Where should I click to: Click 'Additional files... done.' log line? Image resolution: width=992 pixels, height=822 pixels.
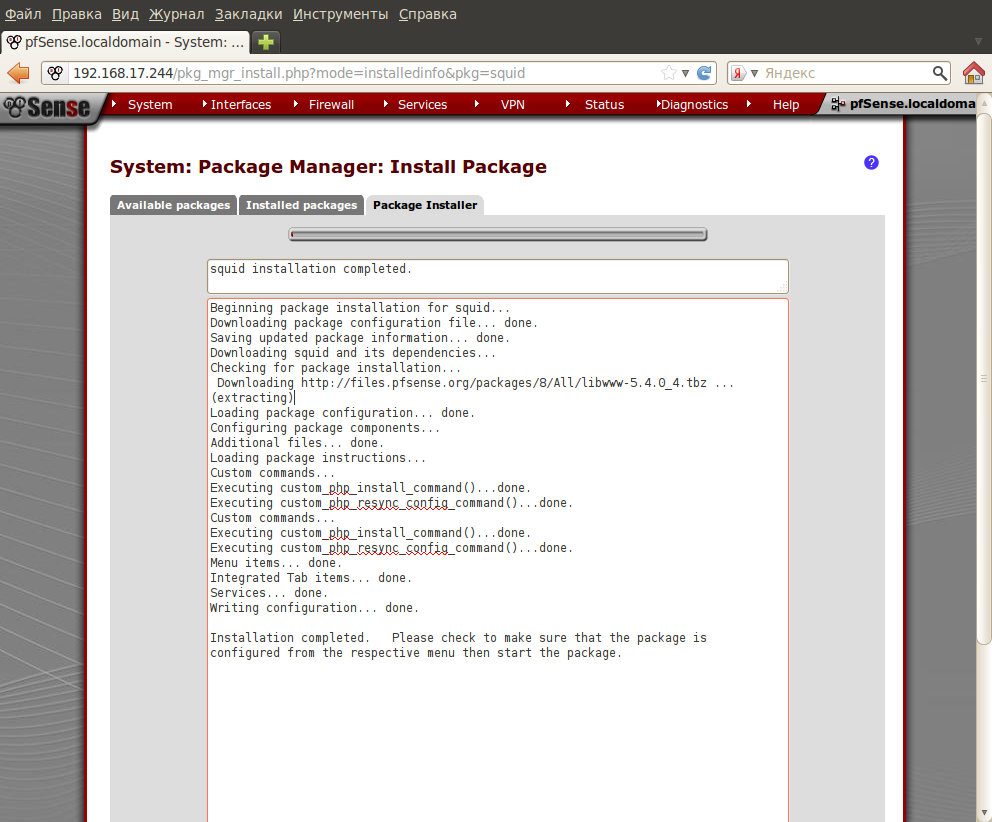pos(297,443)
